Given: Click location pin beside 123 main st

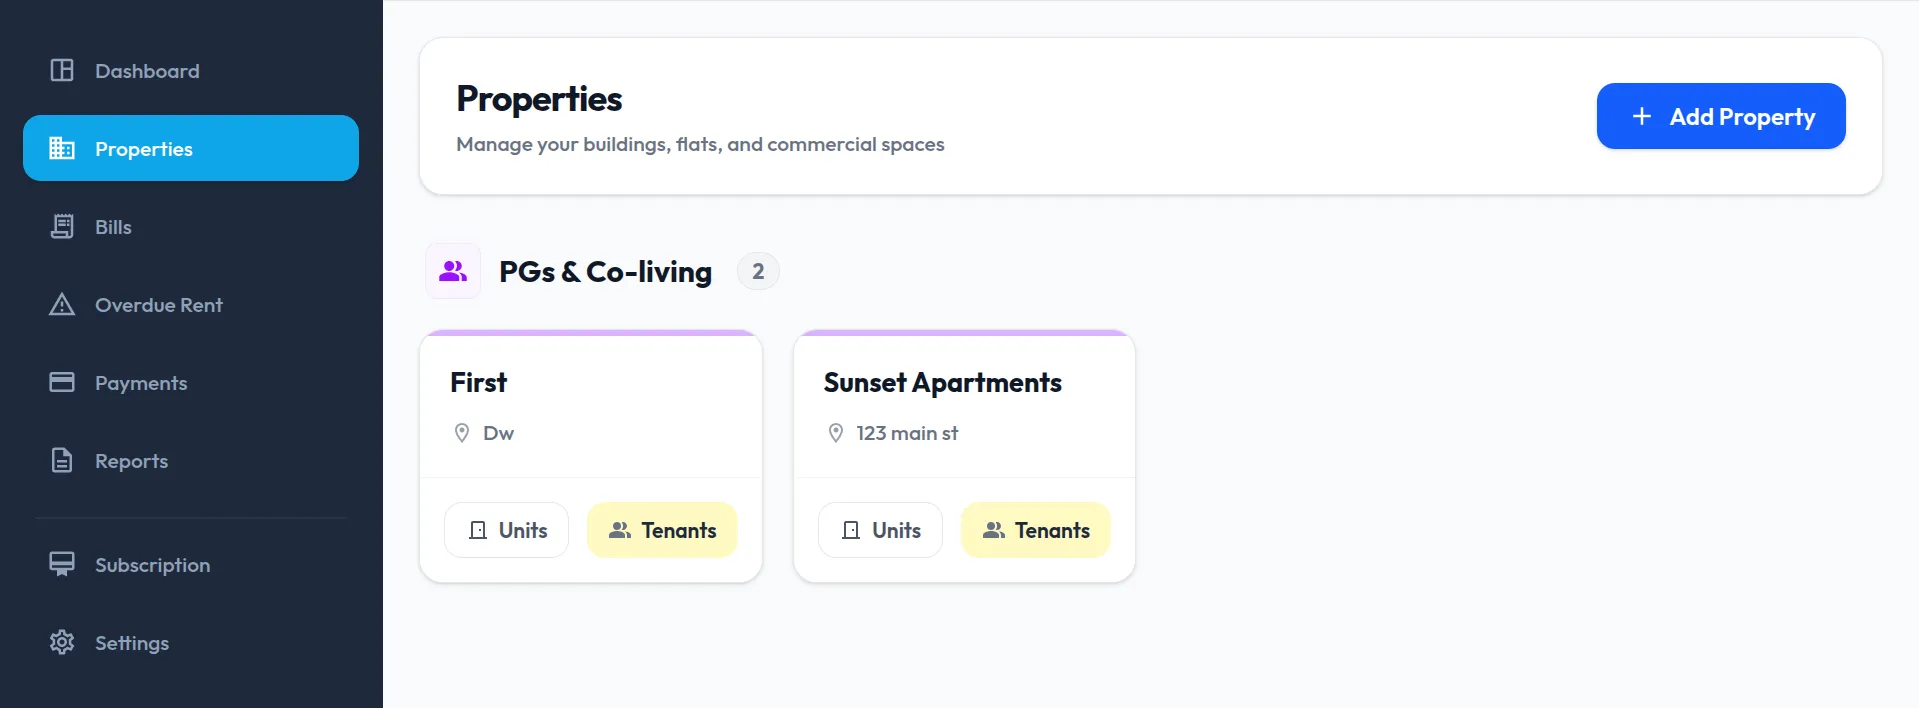Looking at the screenshot, I should tap(836, 433).
